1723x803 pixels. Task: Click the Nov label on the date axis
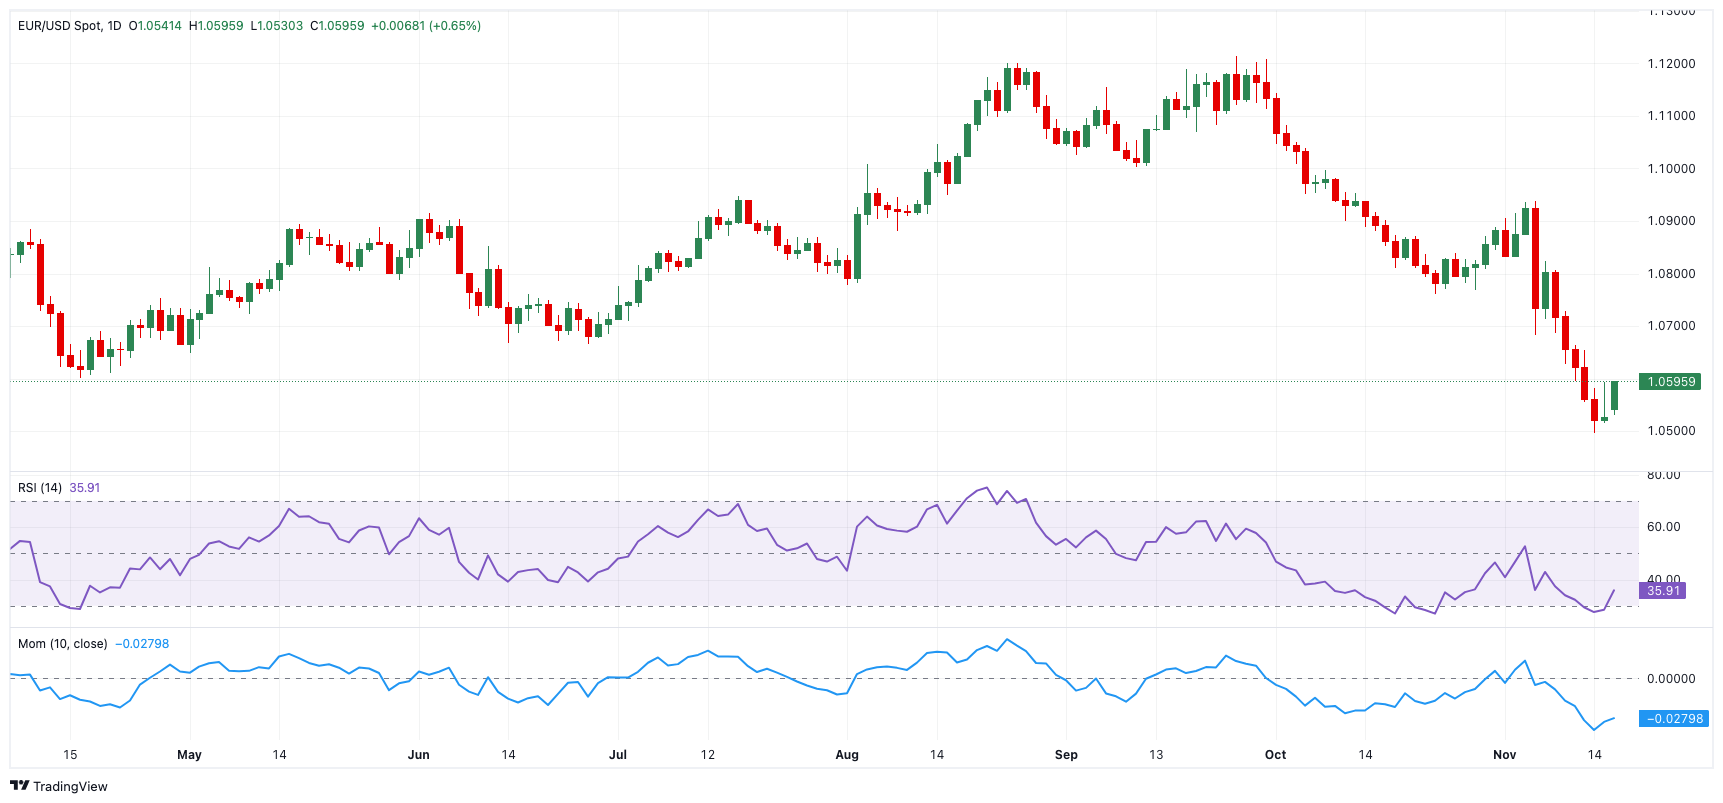coord(1504,755)
